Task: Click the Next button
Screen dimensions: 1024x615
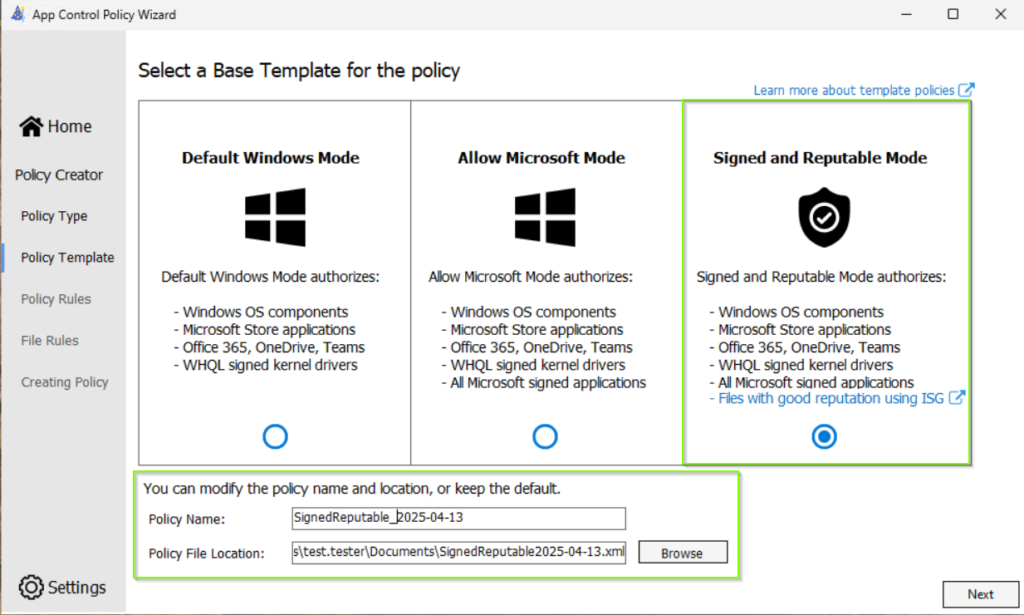Action: (x=980, y=594)
